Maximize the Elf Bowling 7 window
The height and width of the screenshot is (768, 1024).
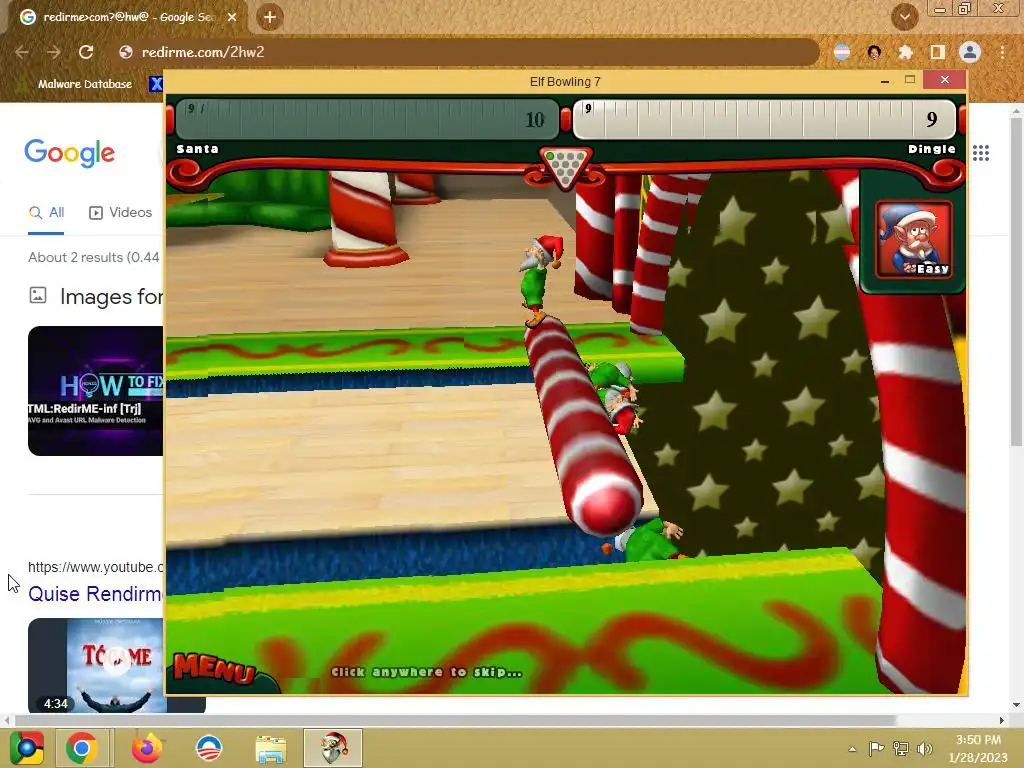910,80
